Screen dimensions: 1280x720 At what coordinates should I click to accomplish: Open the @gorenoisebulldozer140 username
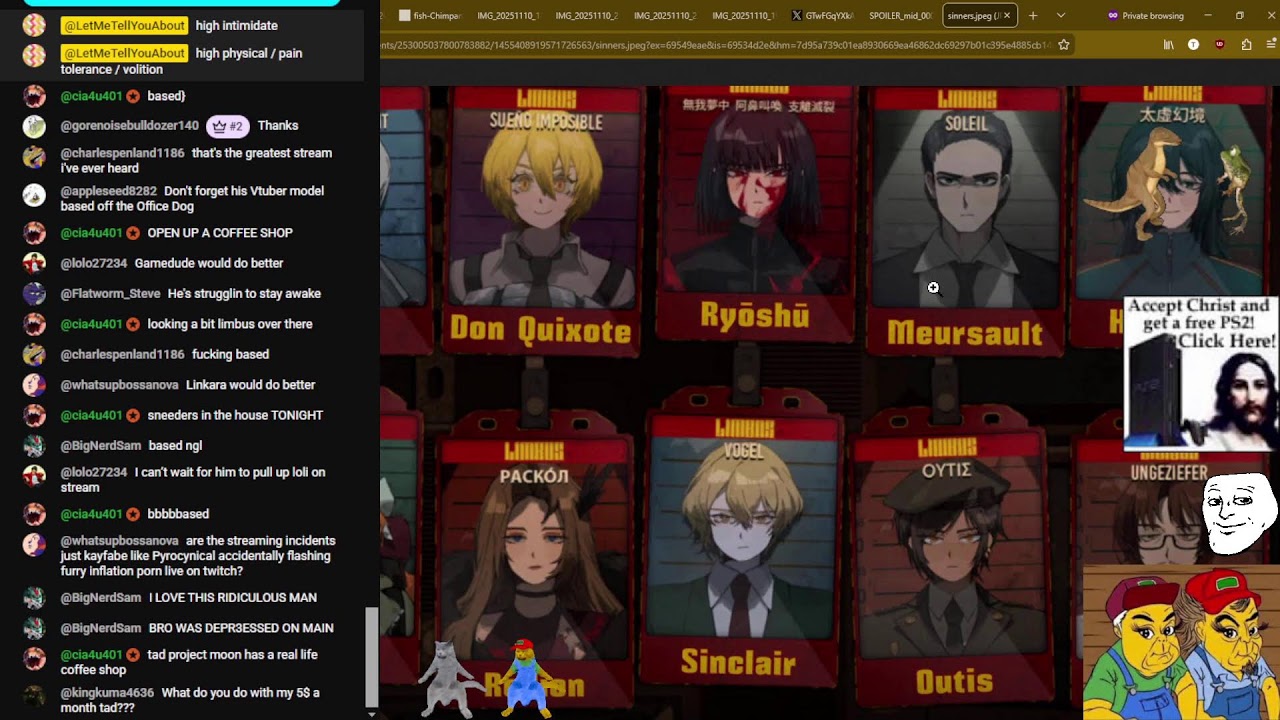130,125
